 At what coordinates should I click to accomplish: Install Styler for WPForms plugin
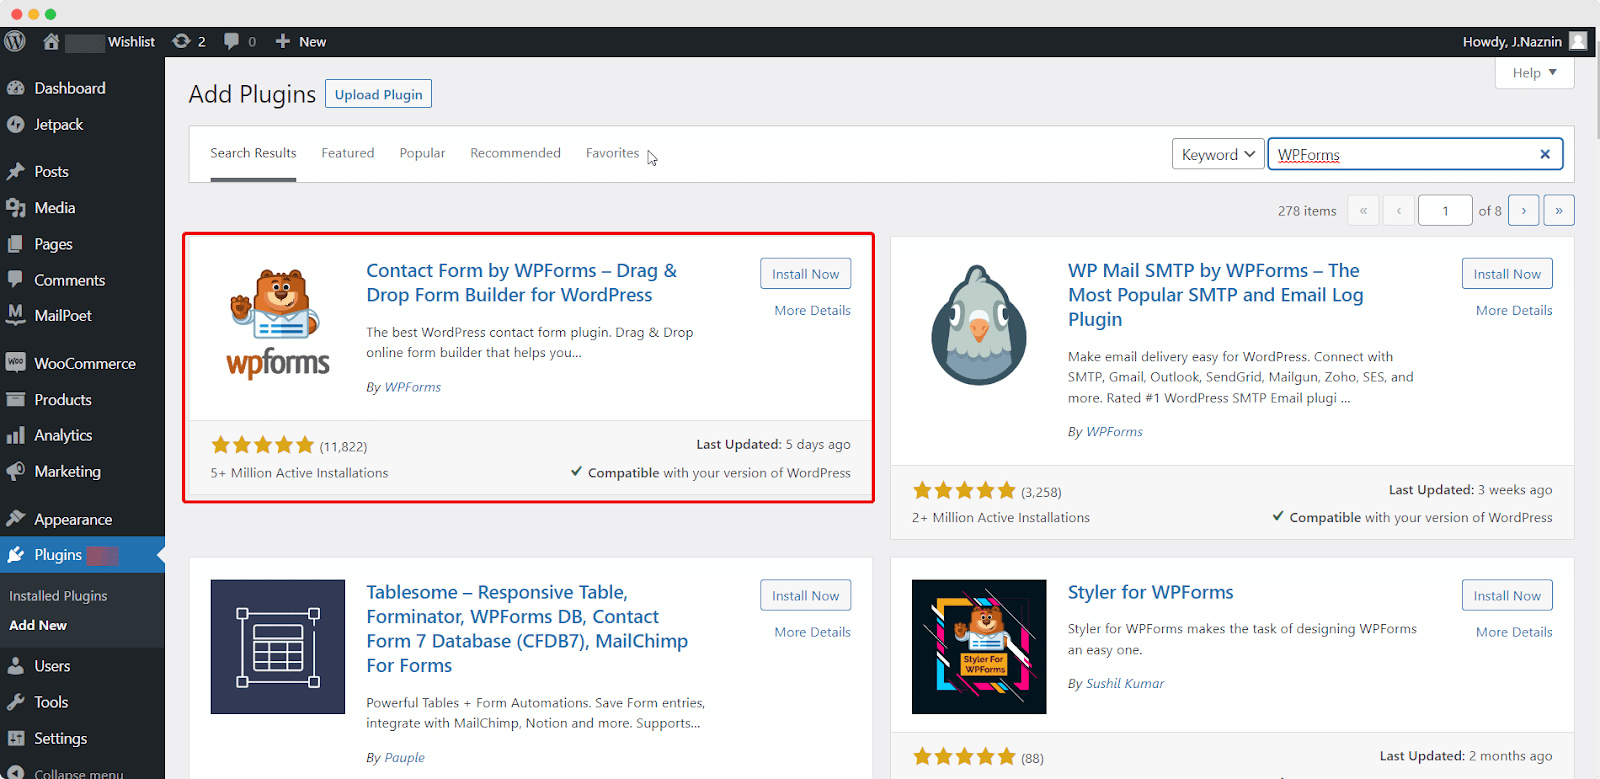[1507, 595]
